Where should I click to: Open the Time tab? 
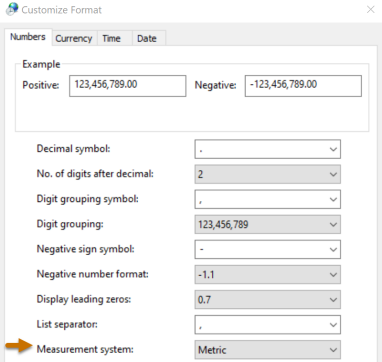pos(111,38)
